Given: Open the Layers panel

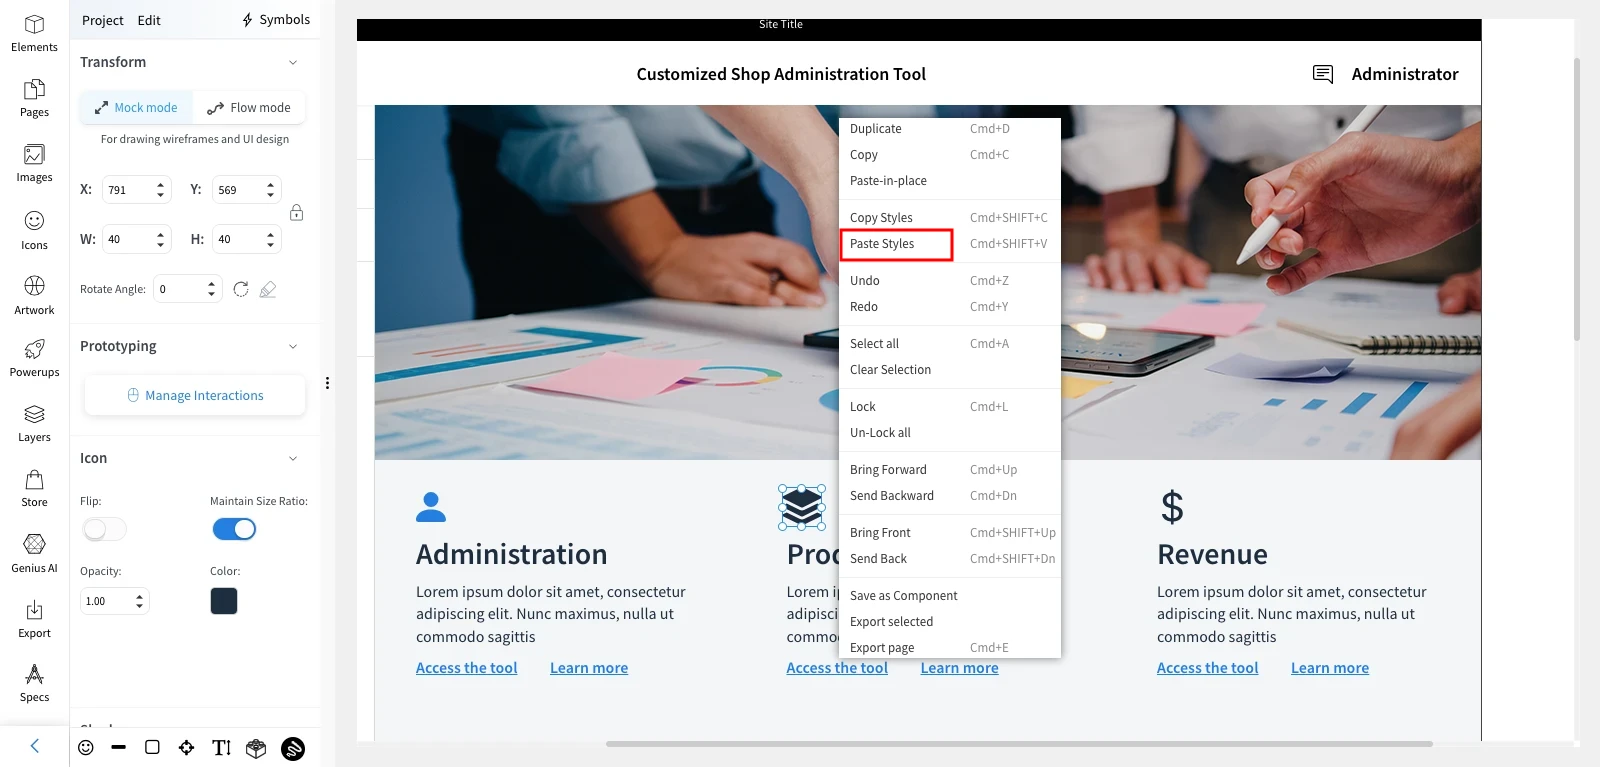Looking at the screenshot, I should point(34,423).
